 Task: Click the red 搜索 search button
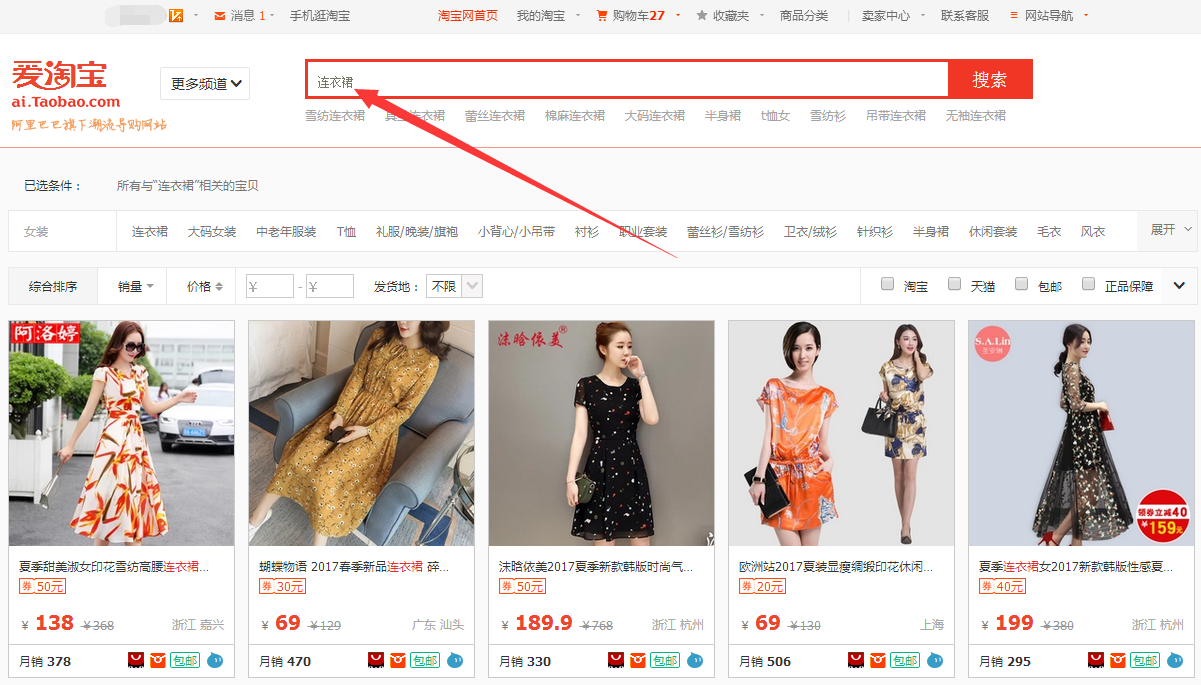click(990, 80)
